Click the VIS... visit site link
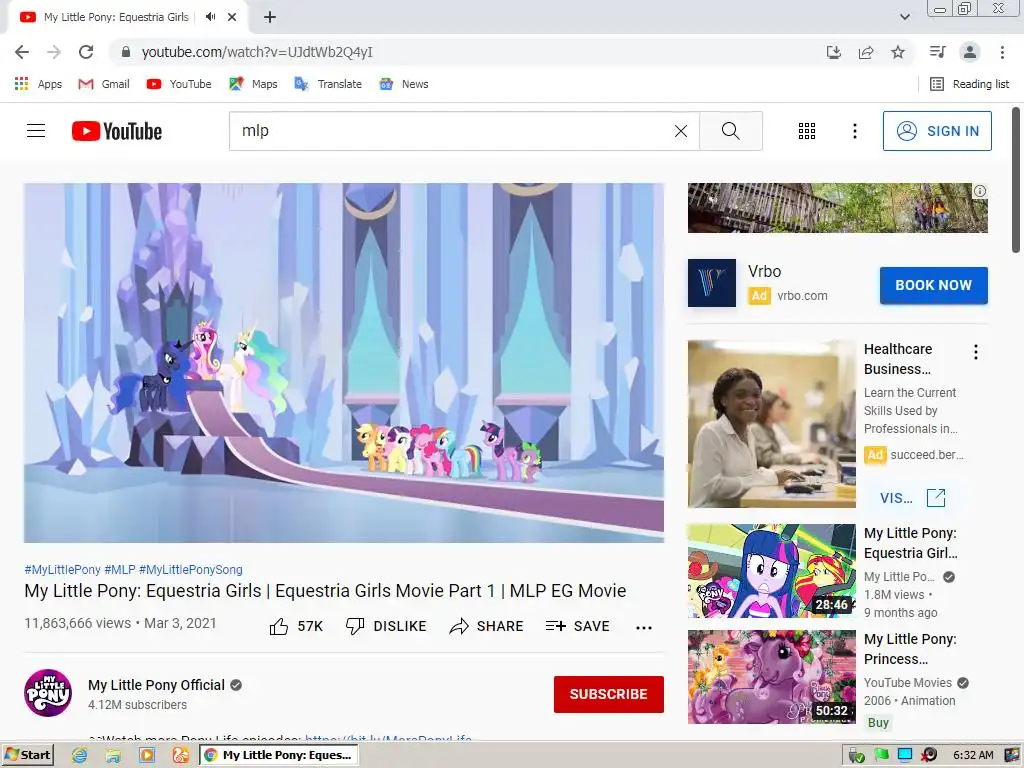This screenshot has height=768, width=1024. pos(912,498)
